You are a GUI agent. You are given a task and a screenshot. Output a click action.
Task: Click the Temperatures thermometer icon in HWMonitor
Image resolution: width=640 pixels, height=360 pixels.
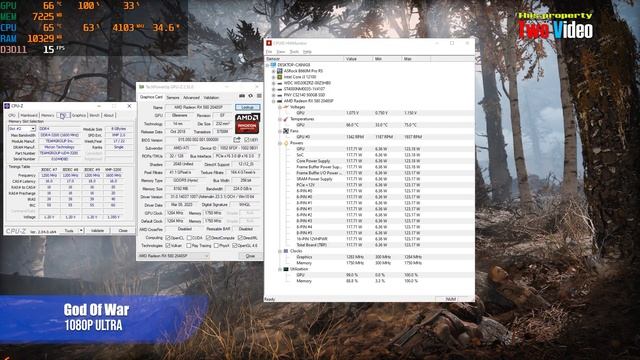pos(286,119)
